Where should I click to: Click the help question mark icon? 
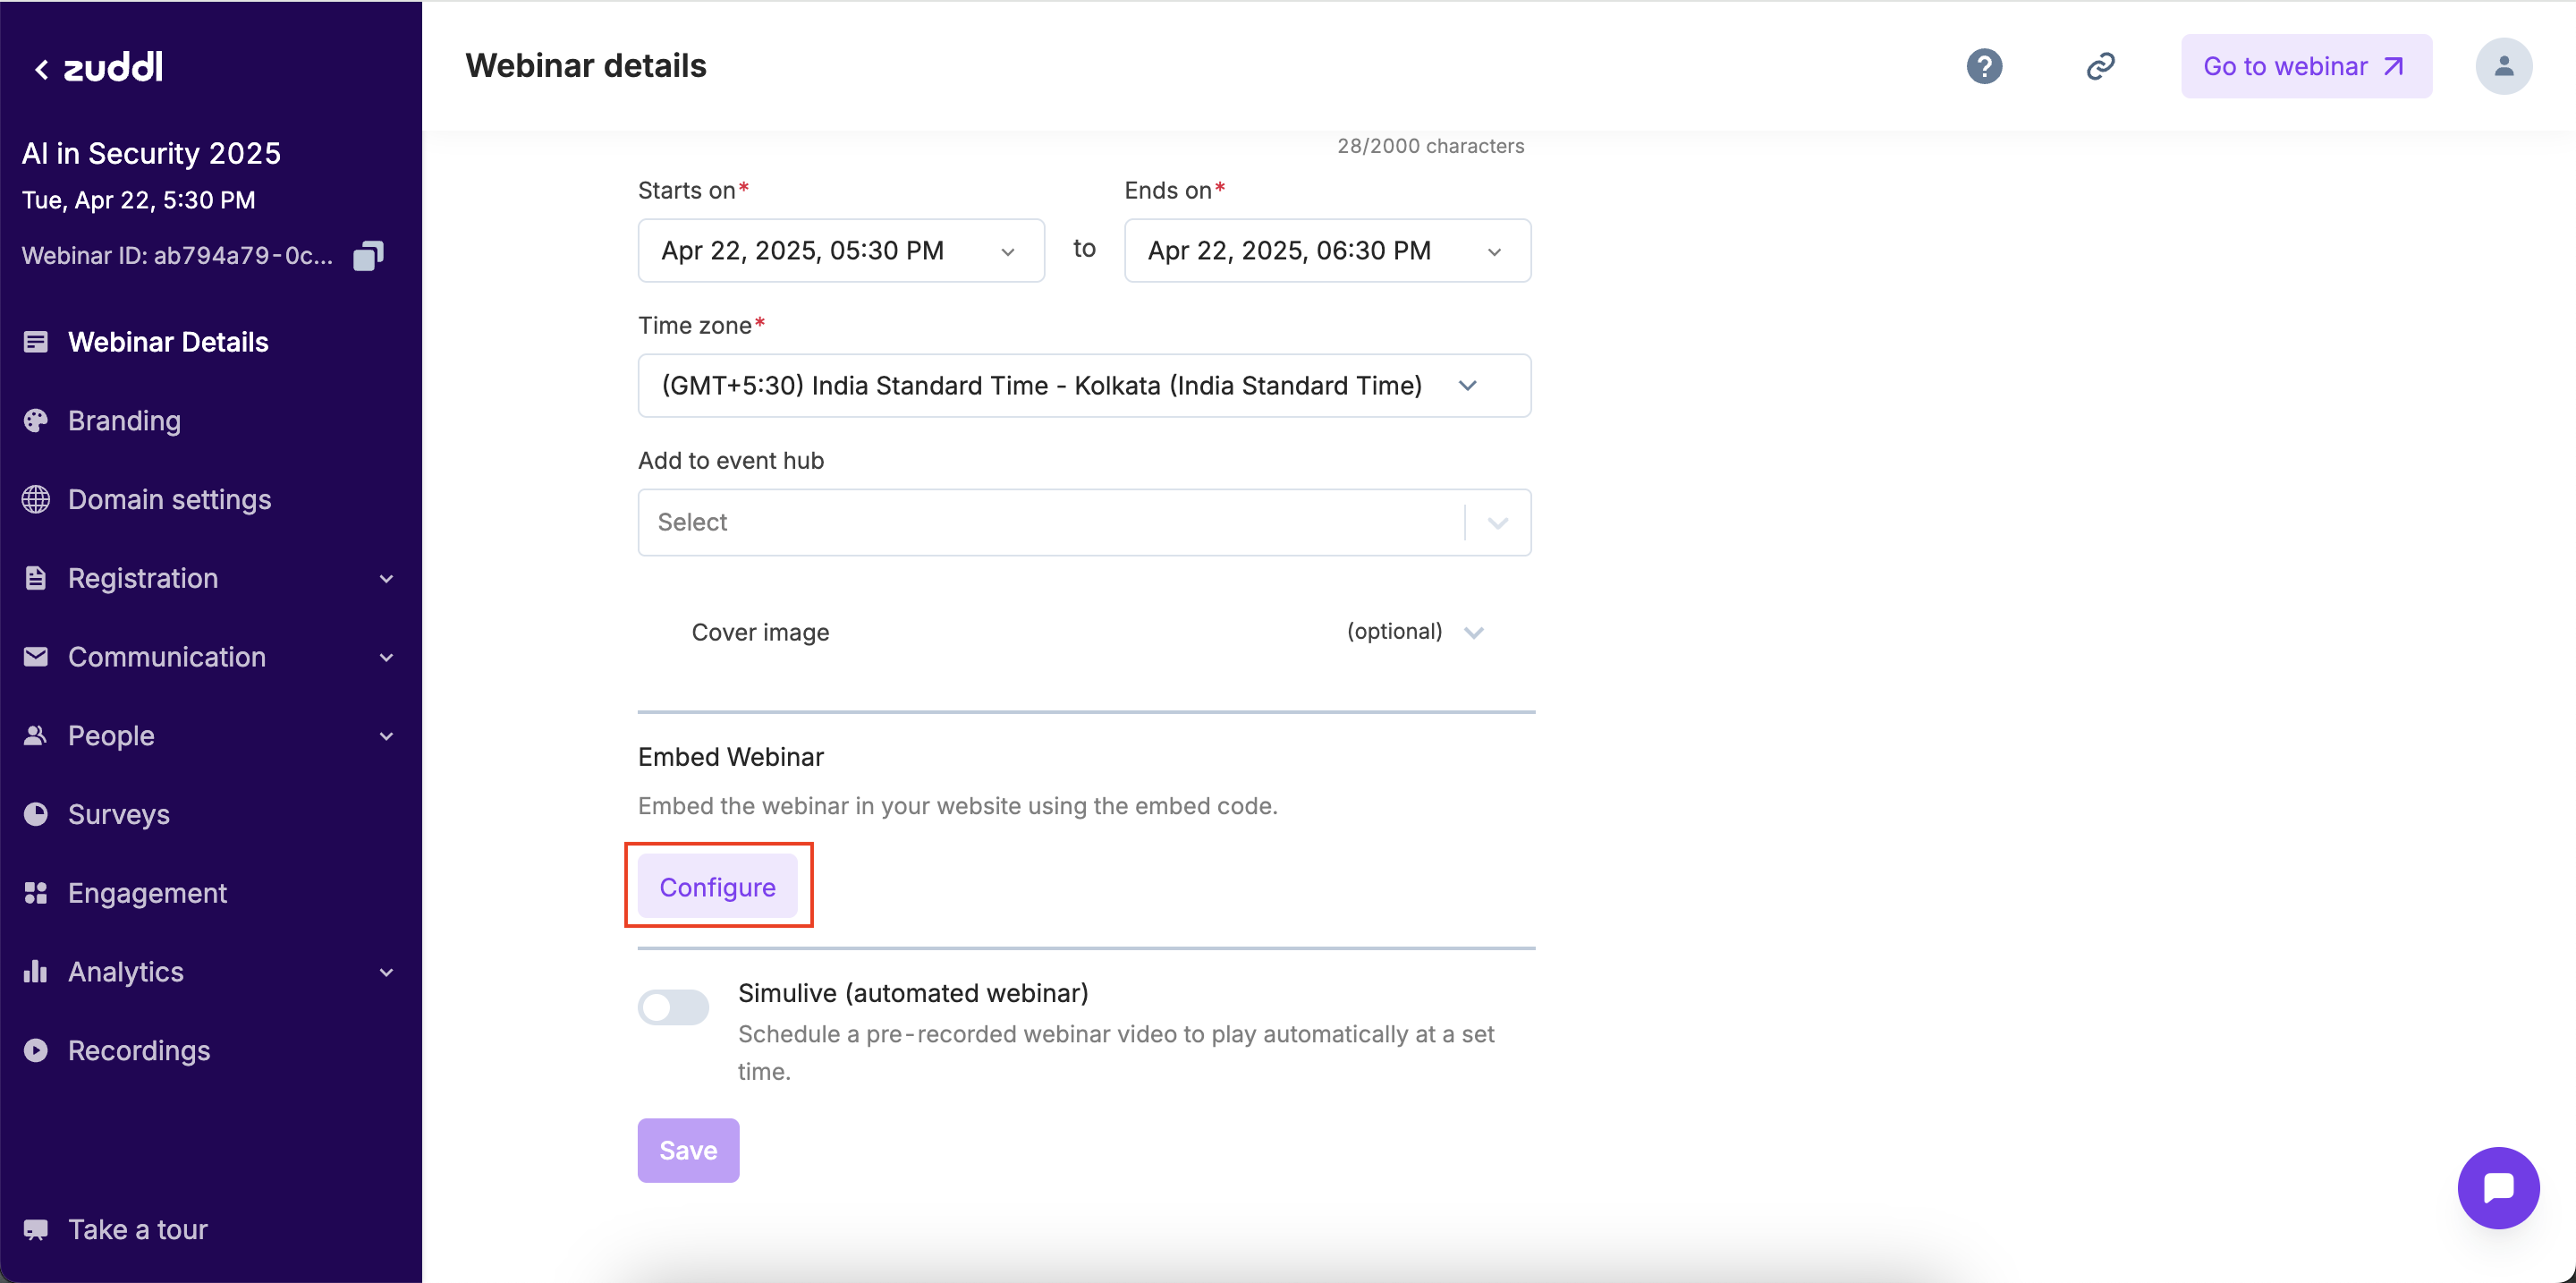click(1984, 66)
